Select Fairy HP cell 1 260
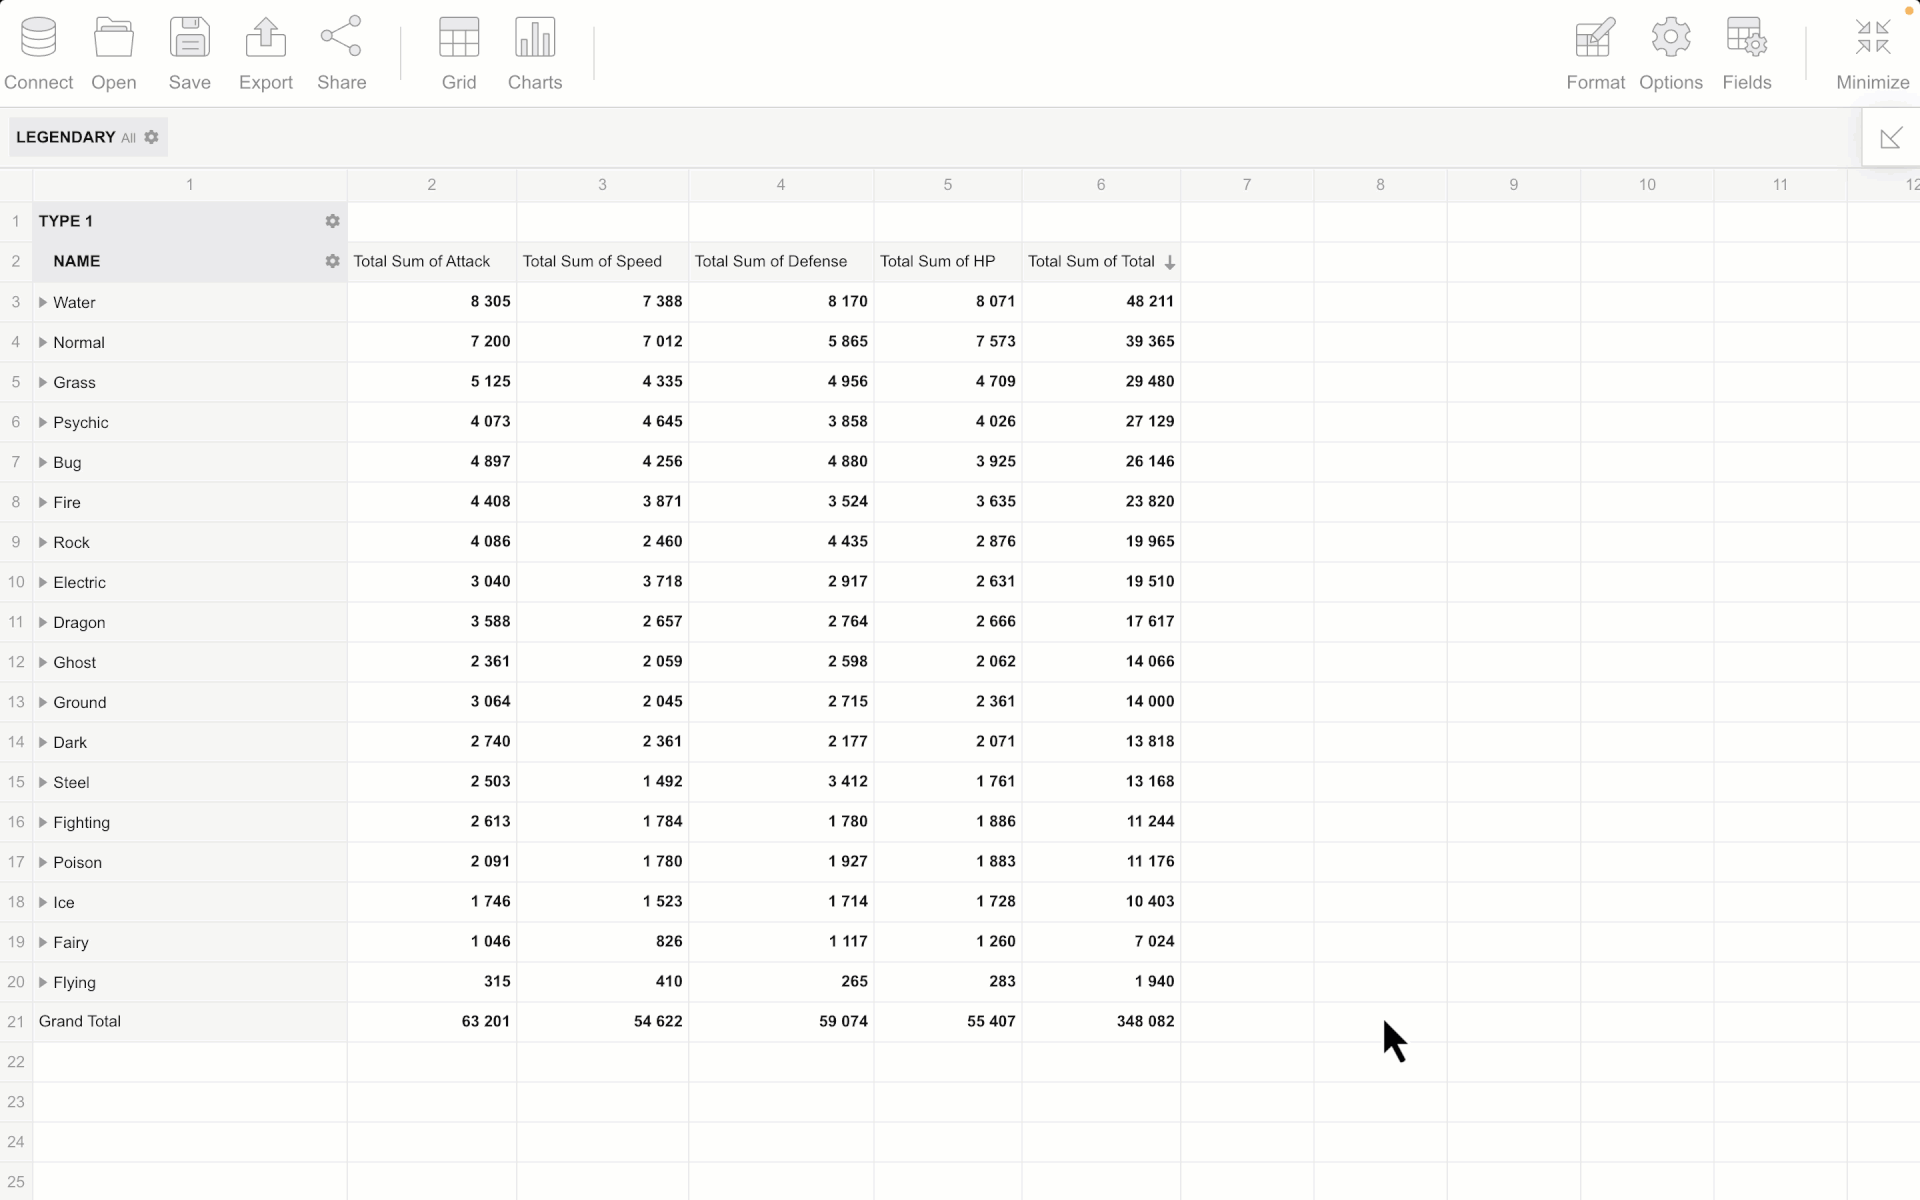The width and height of the screenshot is (1920, 1200). point(948,942)
